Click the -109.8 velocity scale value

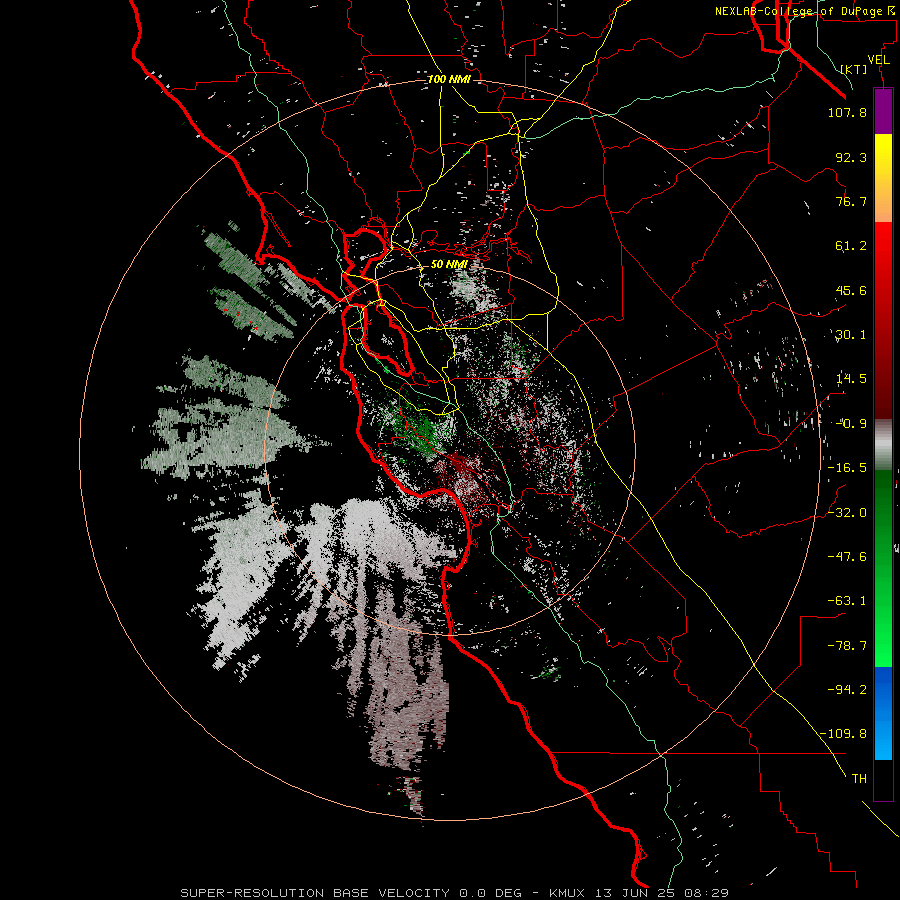click(843, 734)
